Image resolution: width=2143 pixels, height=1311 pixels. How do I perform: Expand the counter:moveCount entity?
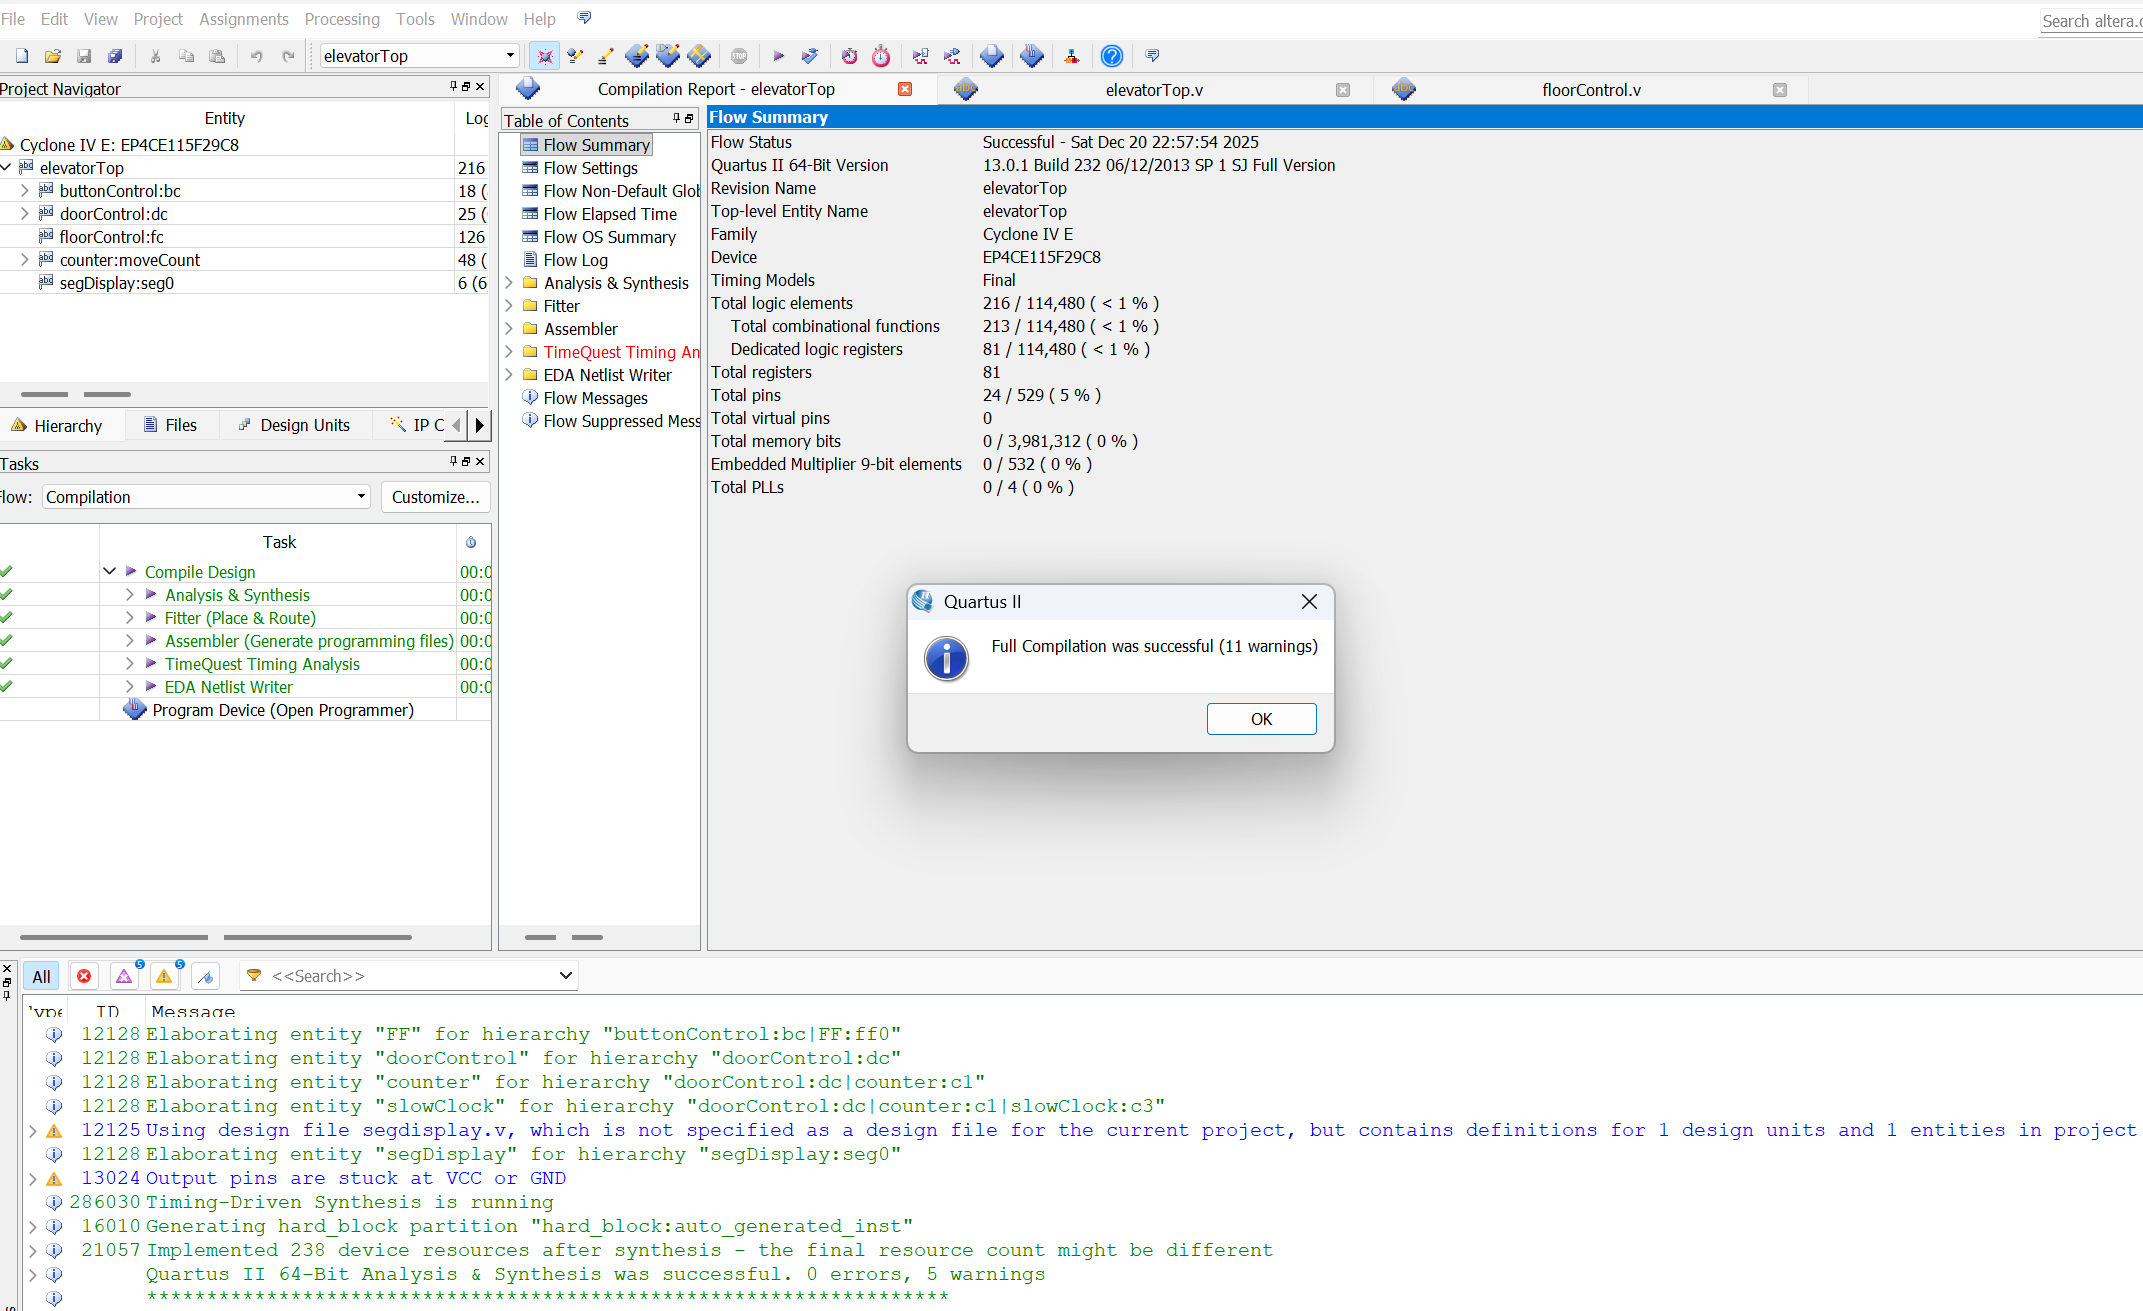click(x=25, y=259)
